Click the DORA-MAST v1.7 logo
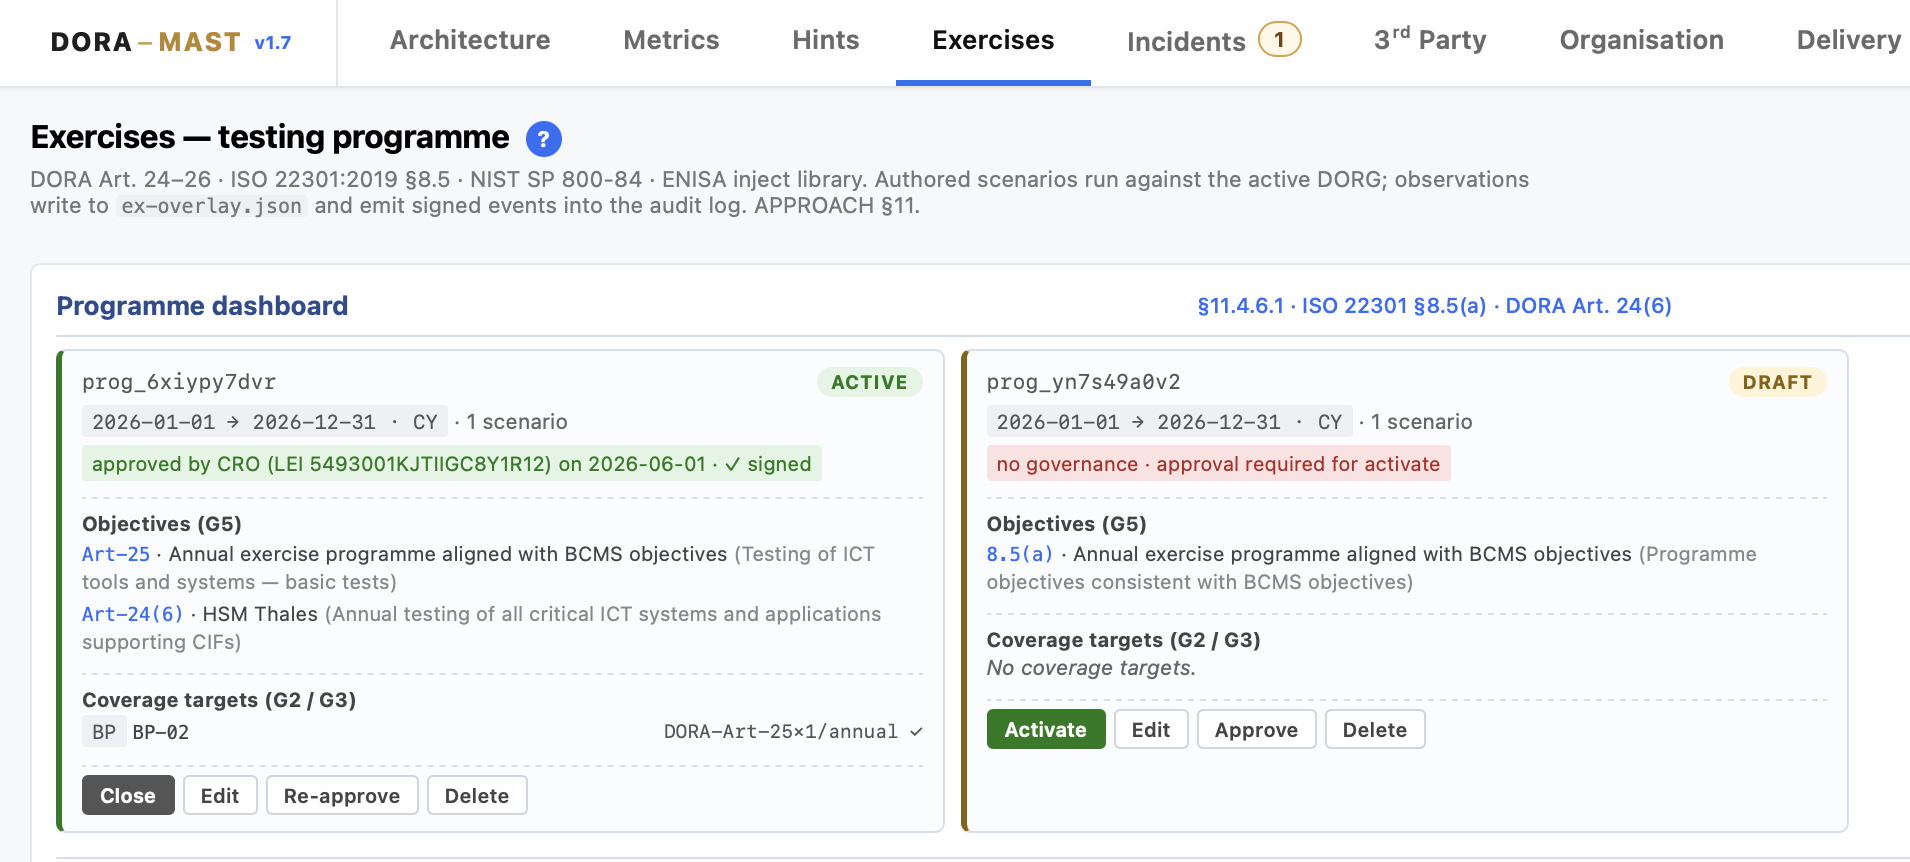The height and width of the screenshot is (862, 1910). pos(171,42)
